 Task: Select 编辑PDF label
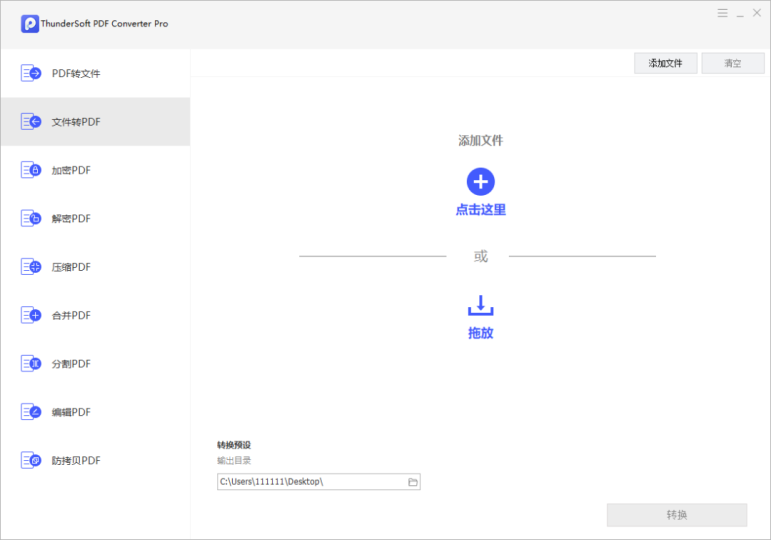[71, 412]
